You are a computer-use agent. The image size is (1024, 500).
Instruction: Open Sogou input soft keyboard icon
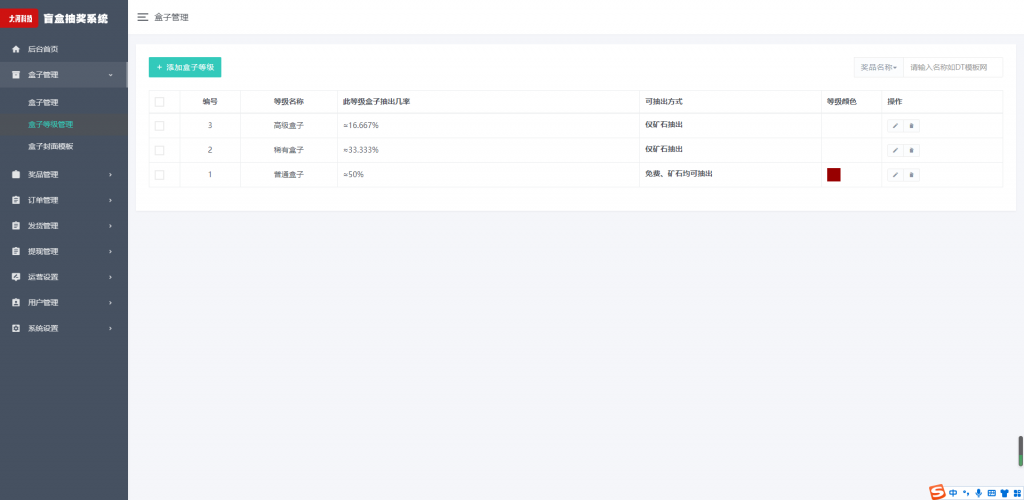pyautogui.click(x=991, y=492)
